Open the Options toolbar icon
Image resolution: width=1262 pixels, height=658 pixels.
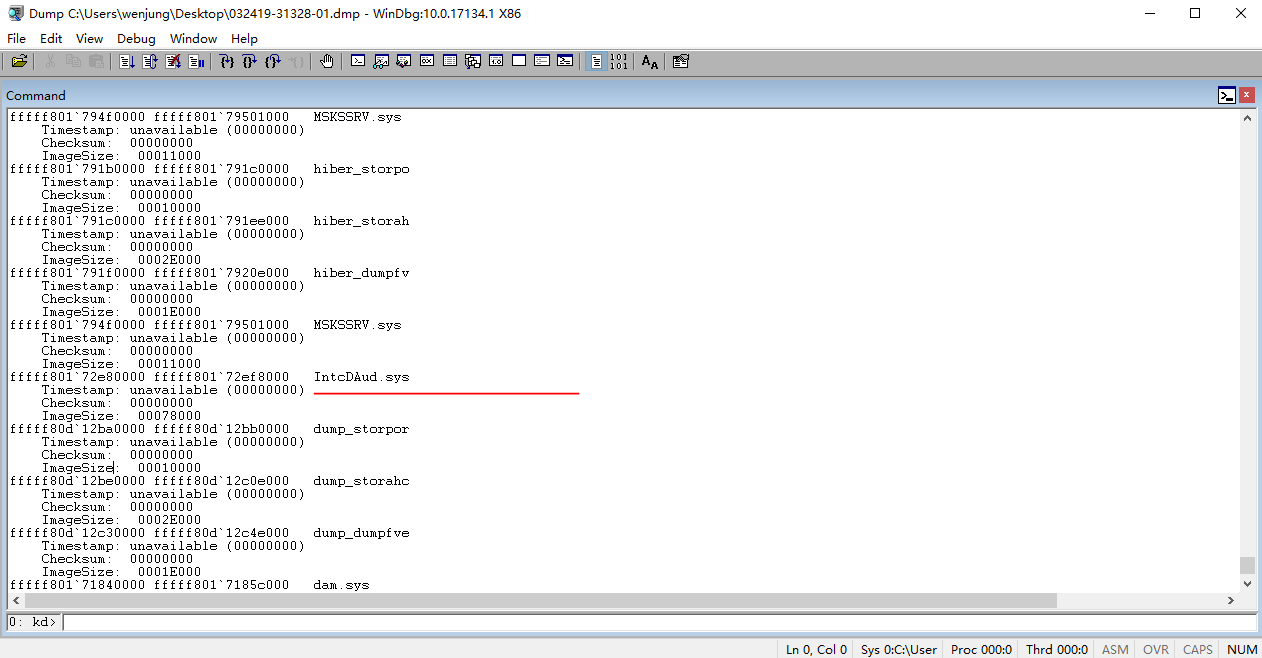point(681,62)
